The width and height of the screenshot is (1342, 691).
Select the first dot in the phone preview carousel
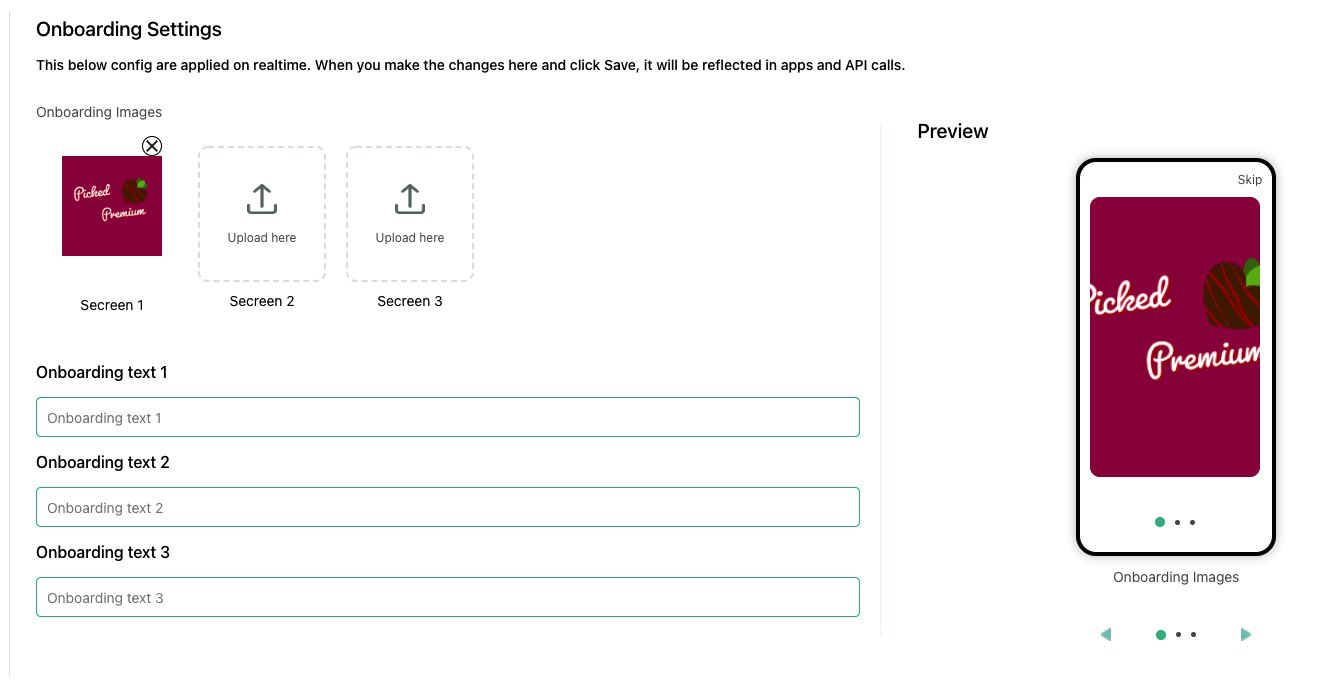pyautogui.click(x=1159, y=521)
